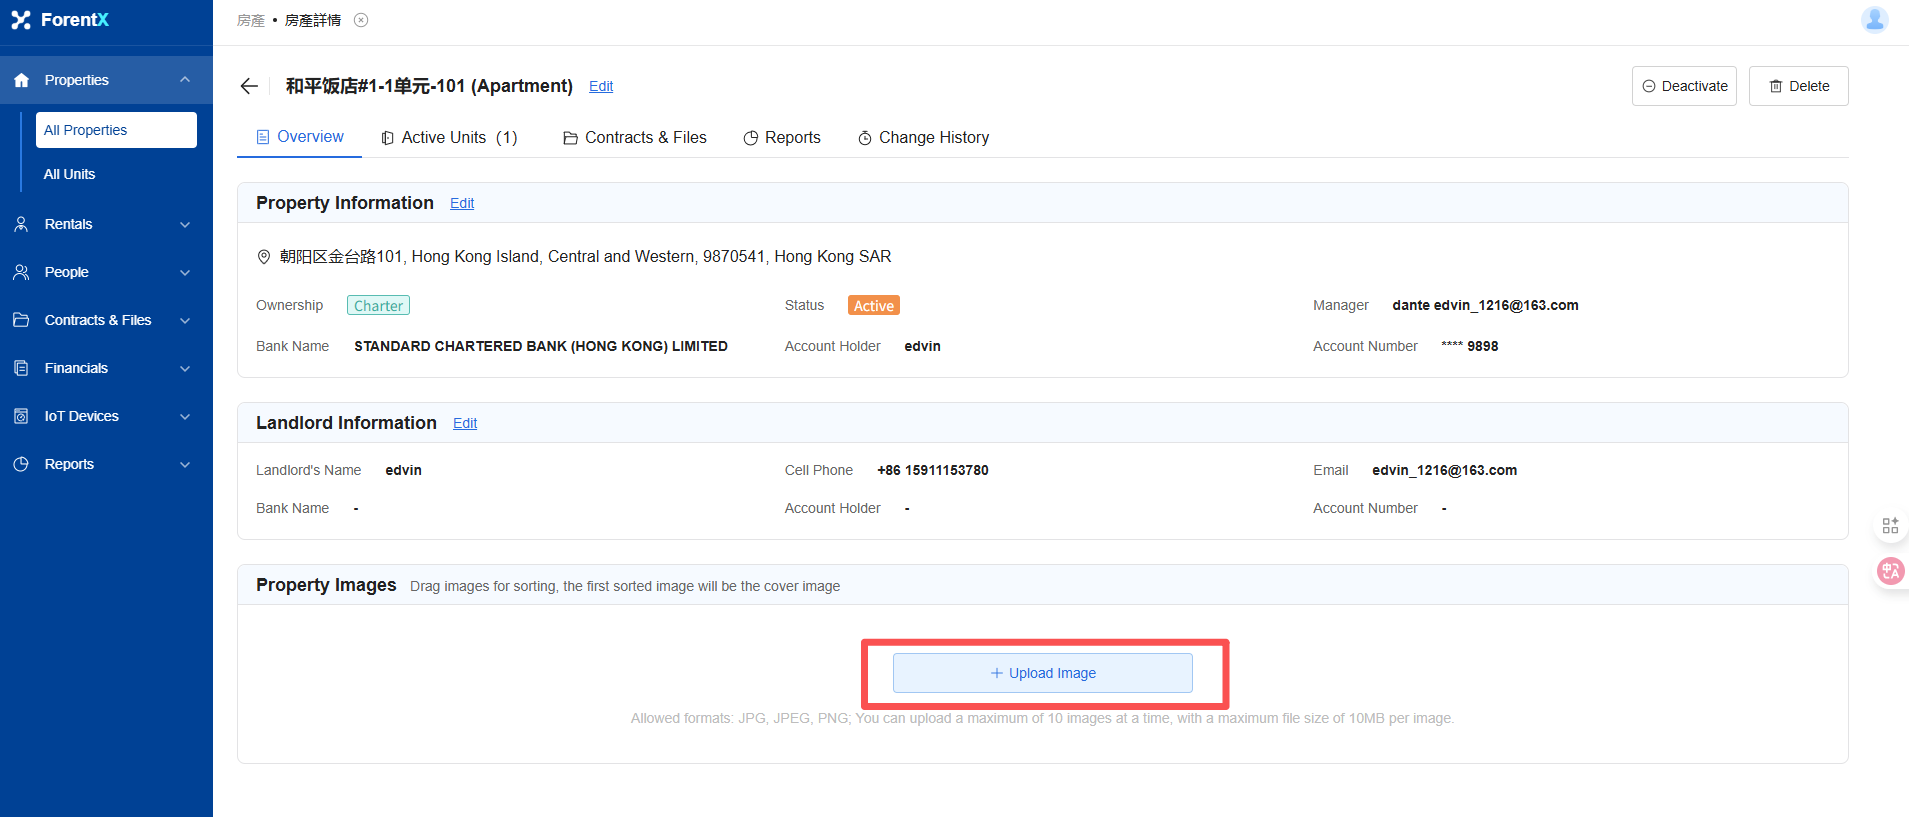Click the IoT Devices sidebar icon
1909x817 pixels.
pos(21,416)
